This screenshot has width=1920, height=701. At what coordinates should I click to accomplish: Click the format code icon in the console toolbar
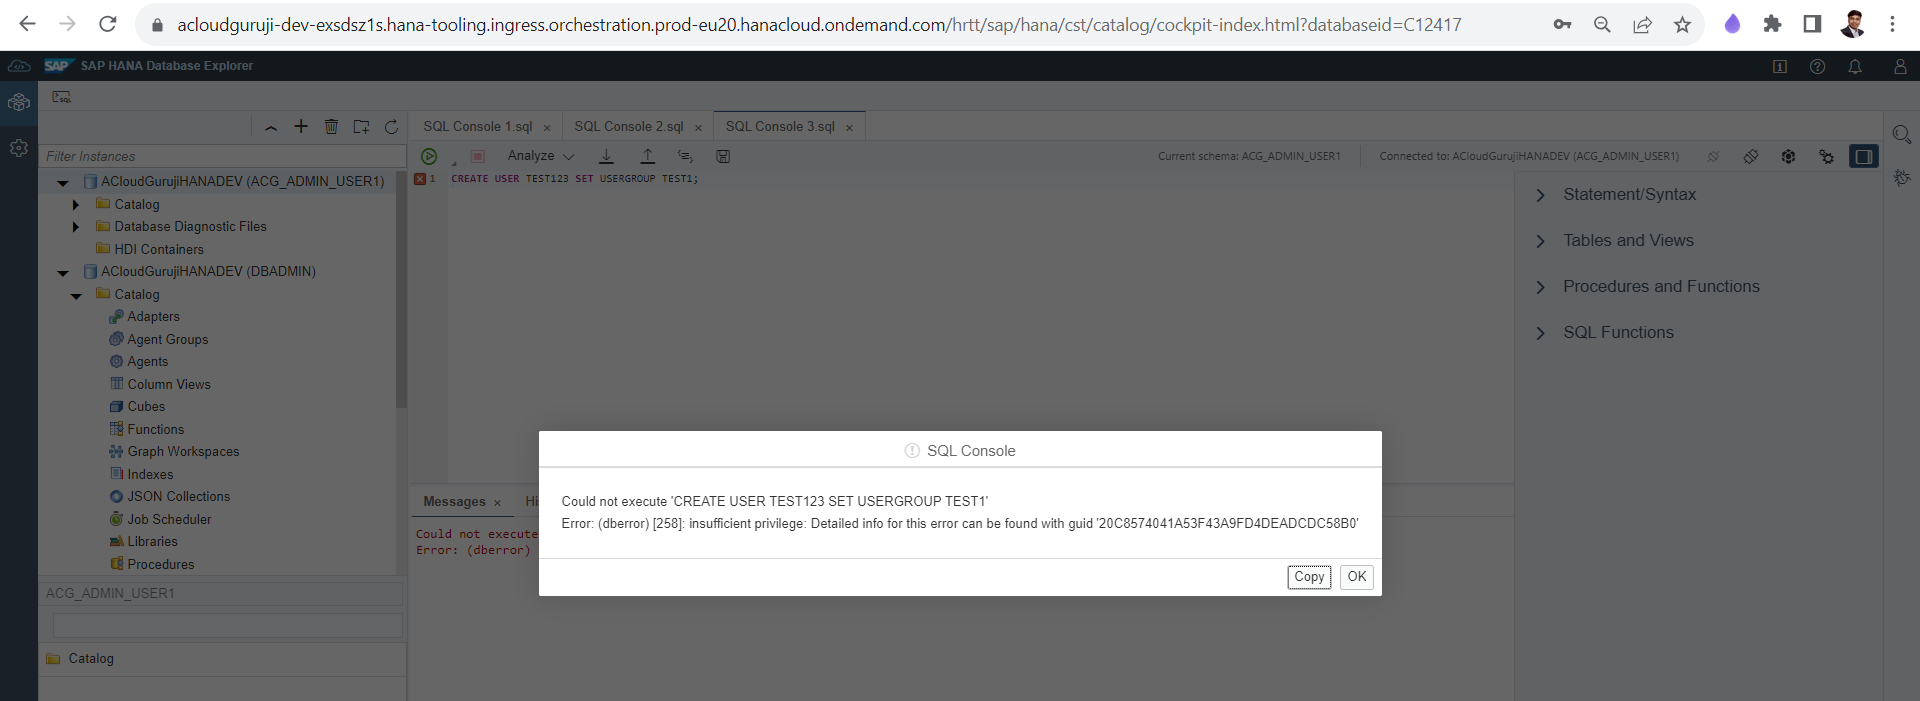(x=685, y=156)
